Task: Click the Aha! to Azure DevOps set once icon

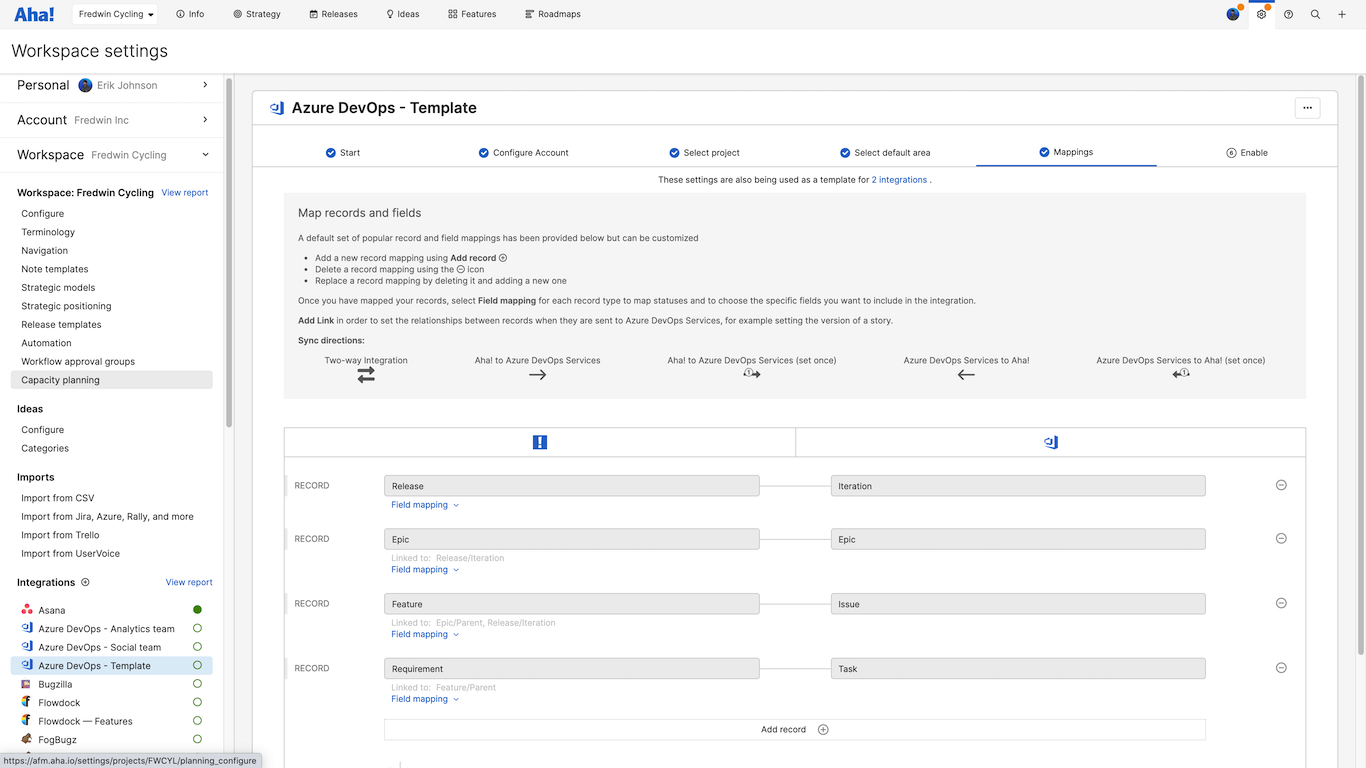Action: tap(752, 373)
